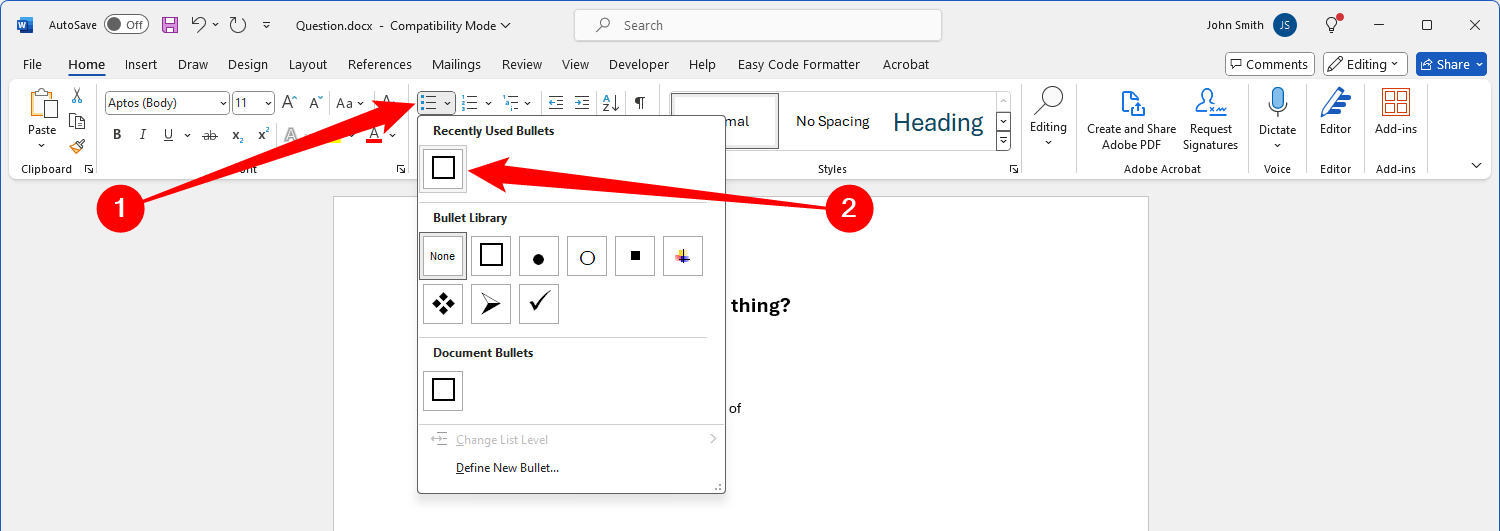
Task: Toggle Italic formatting
Action: [x=143, y=135]
